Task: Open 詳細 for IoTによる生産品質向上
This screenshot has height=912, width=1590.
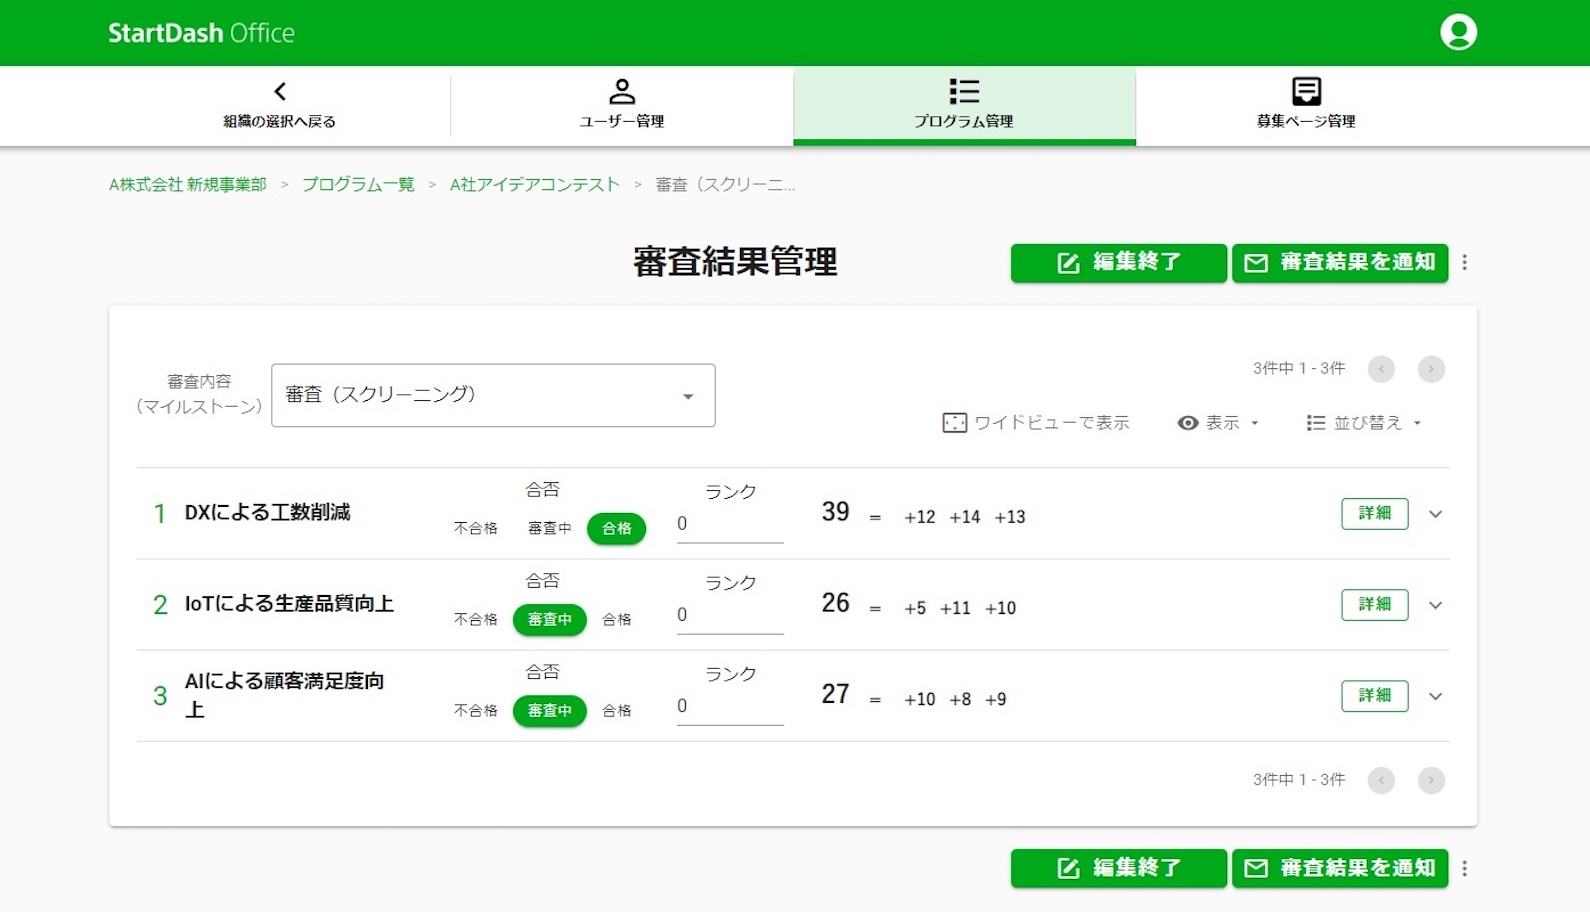Action: 1375,604
